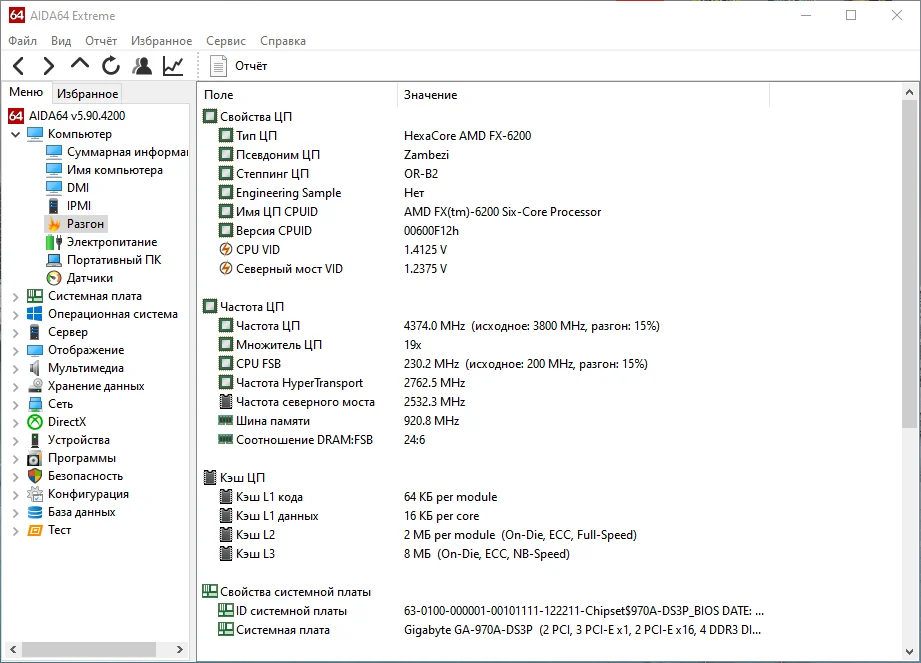Open the user profile toolbar icon
This screenshot has height=663, width=921.
(142, 66)
